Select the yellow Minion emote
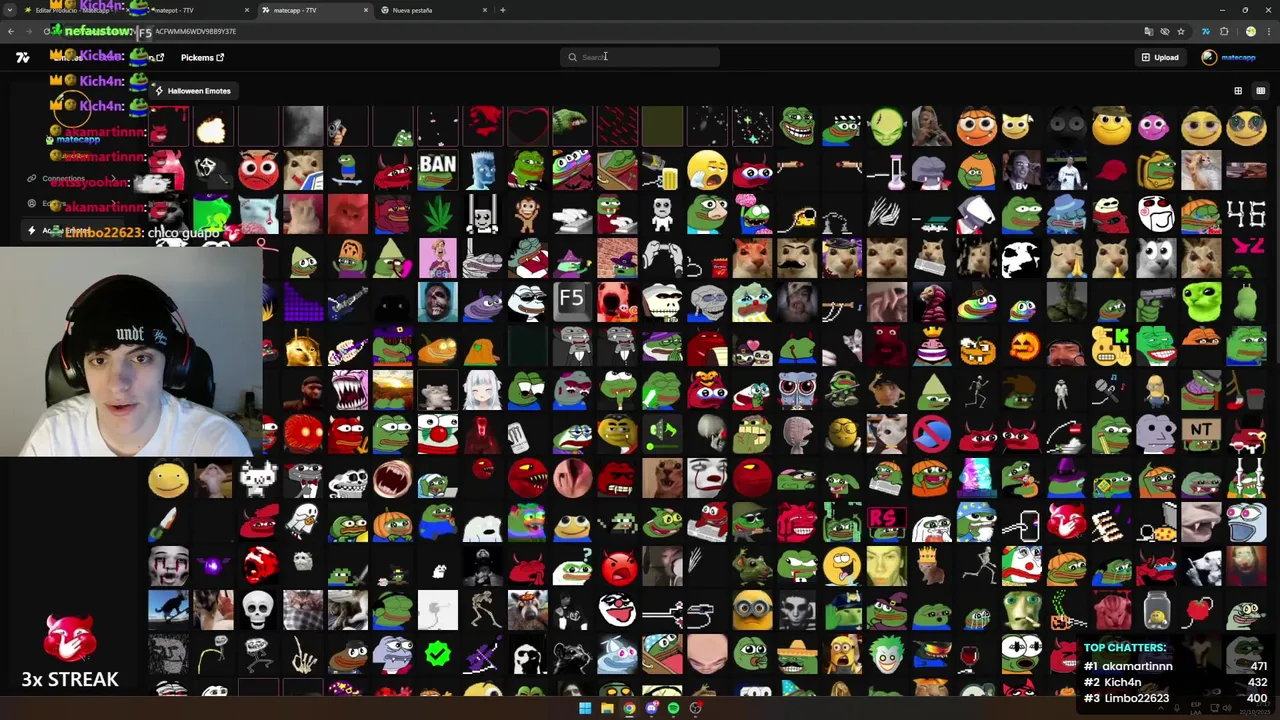Image resolution: width=1280 pixels, height=720 pixels. point(752,609)
